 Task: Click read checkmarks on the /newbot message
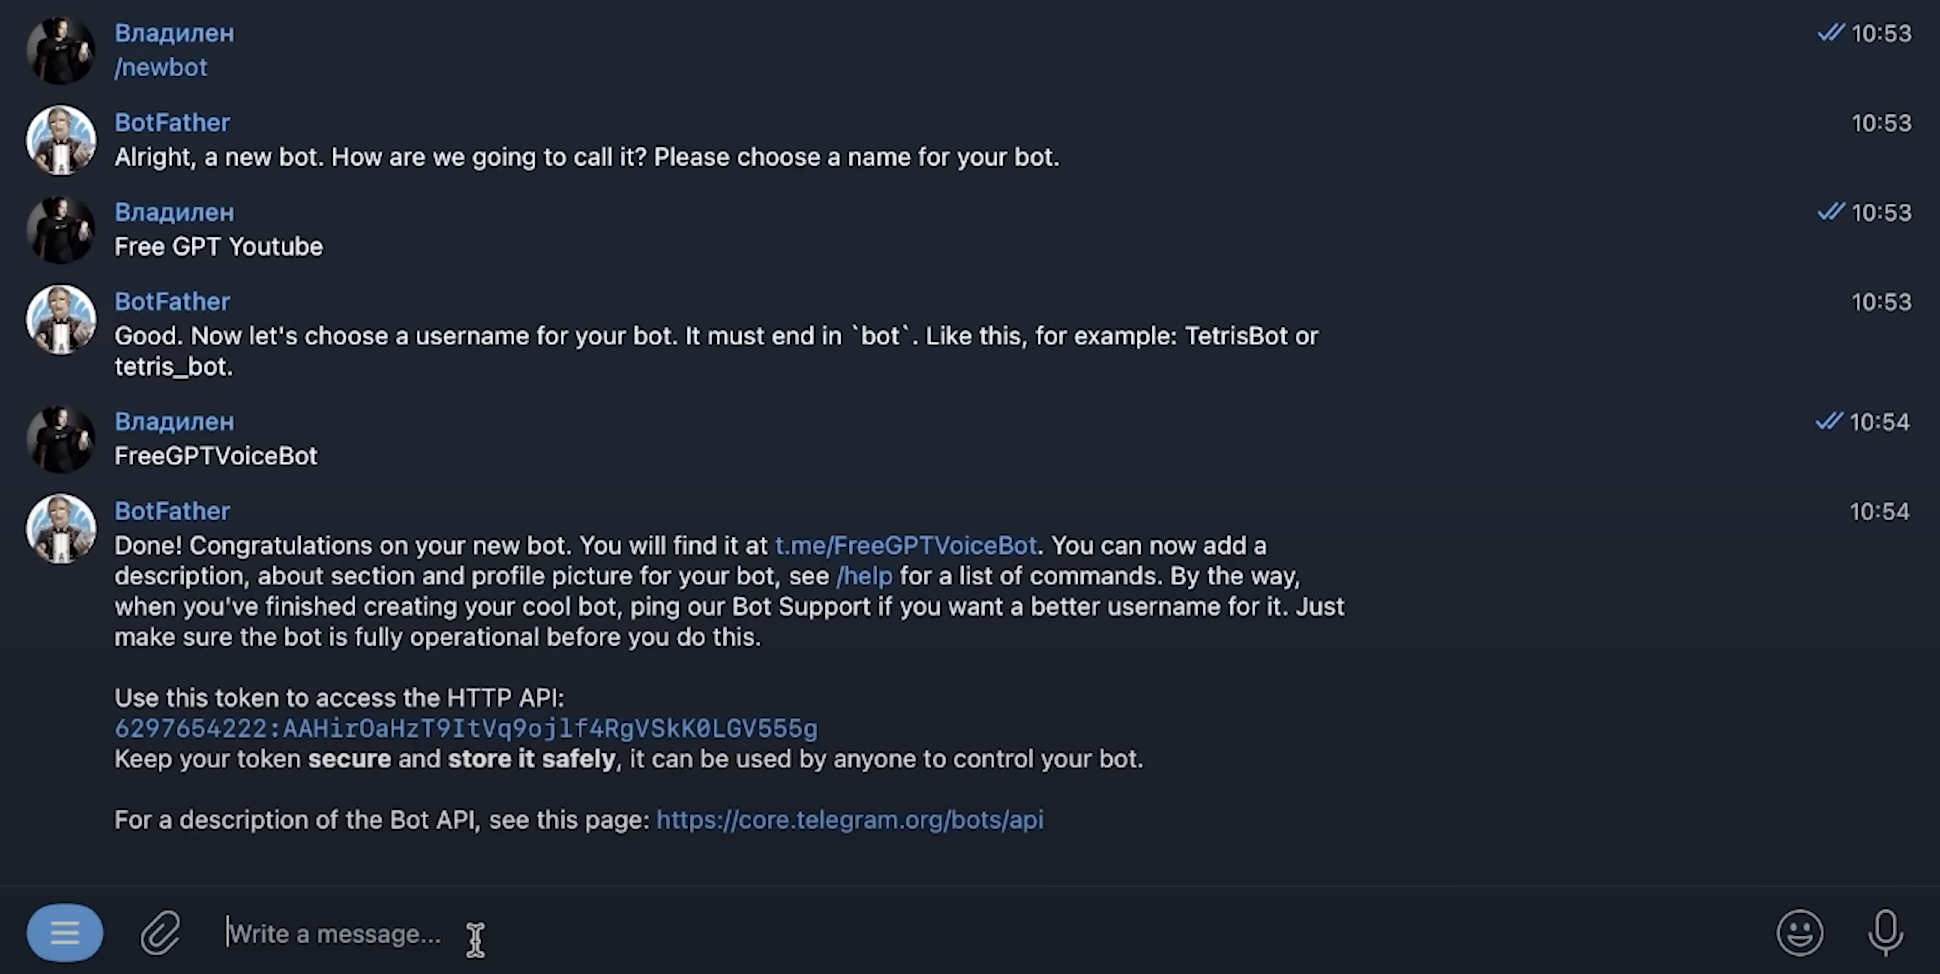1830,33
